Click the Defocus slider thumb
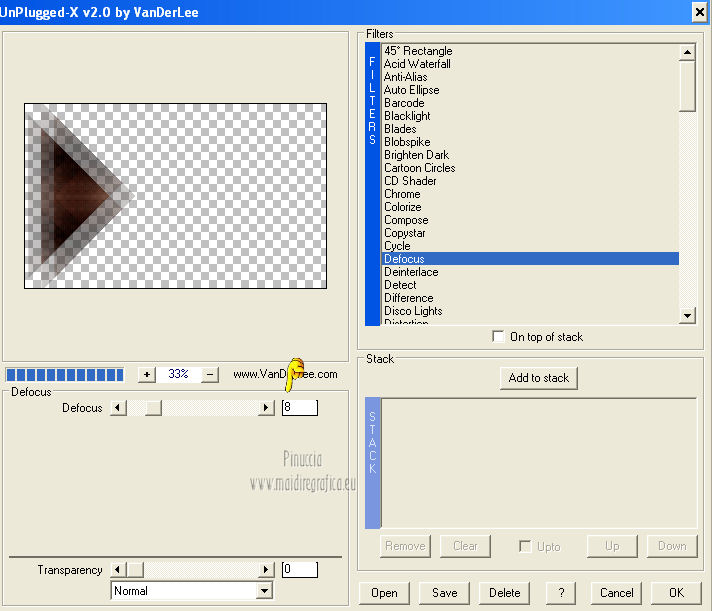This screenshot has width=712, height=611. click(153, 408)
